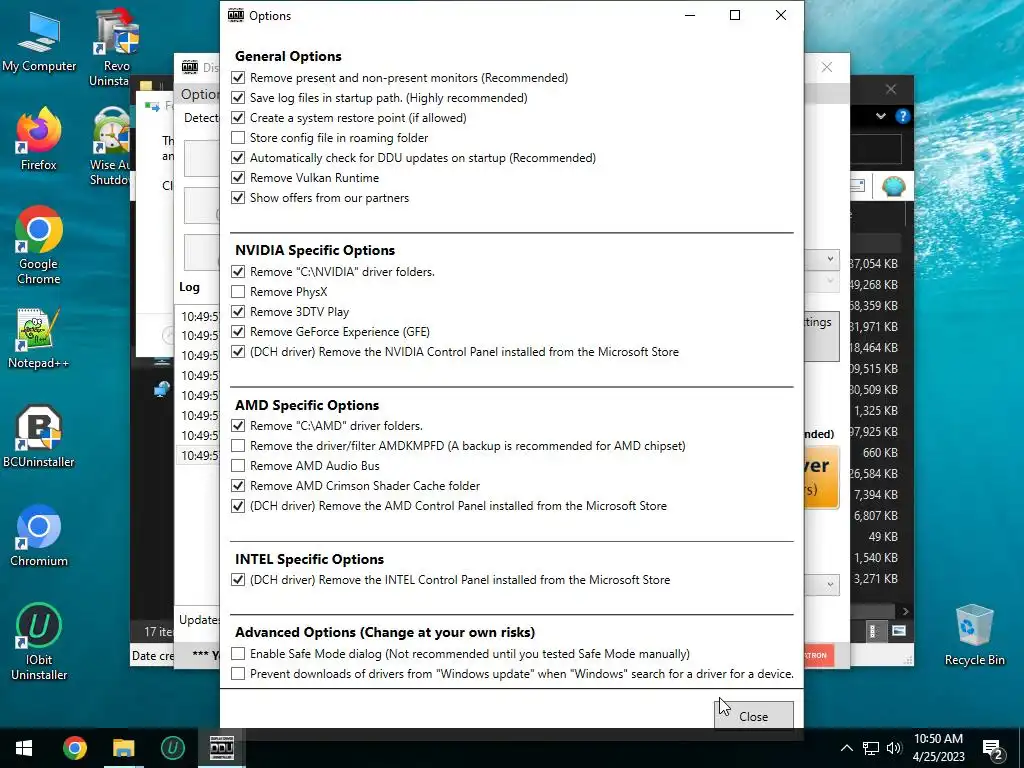Open the Windows Start menu

click(x=24, y=748)
